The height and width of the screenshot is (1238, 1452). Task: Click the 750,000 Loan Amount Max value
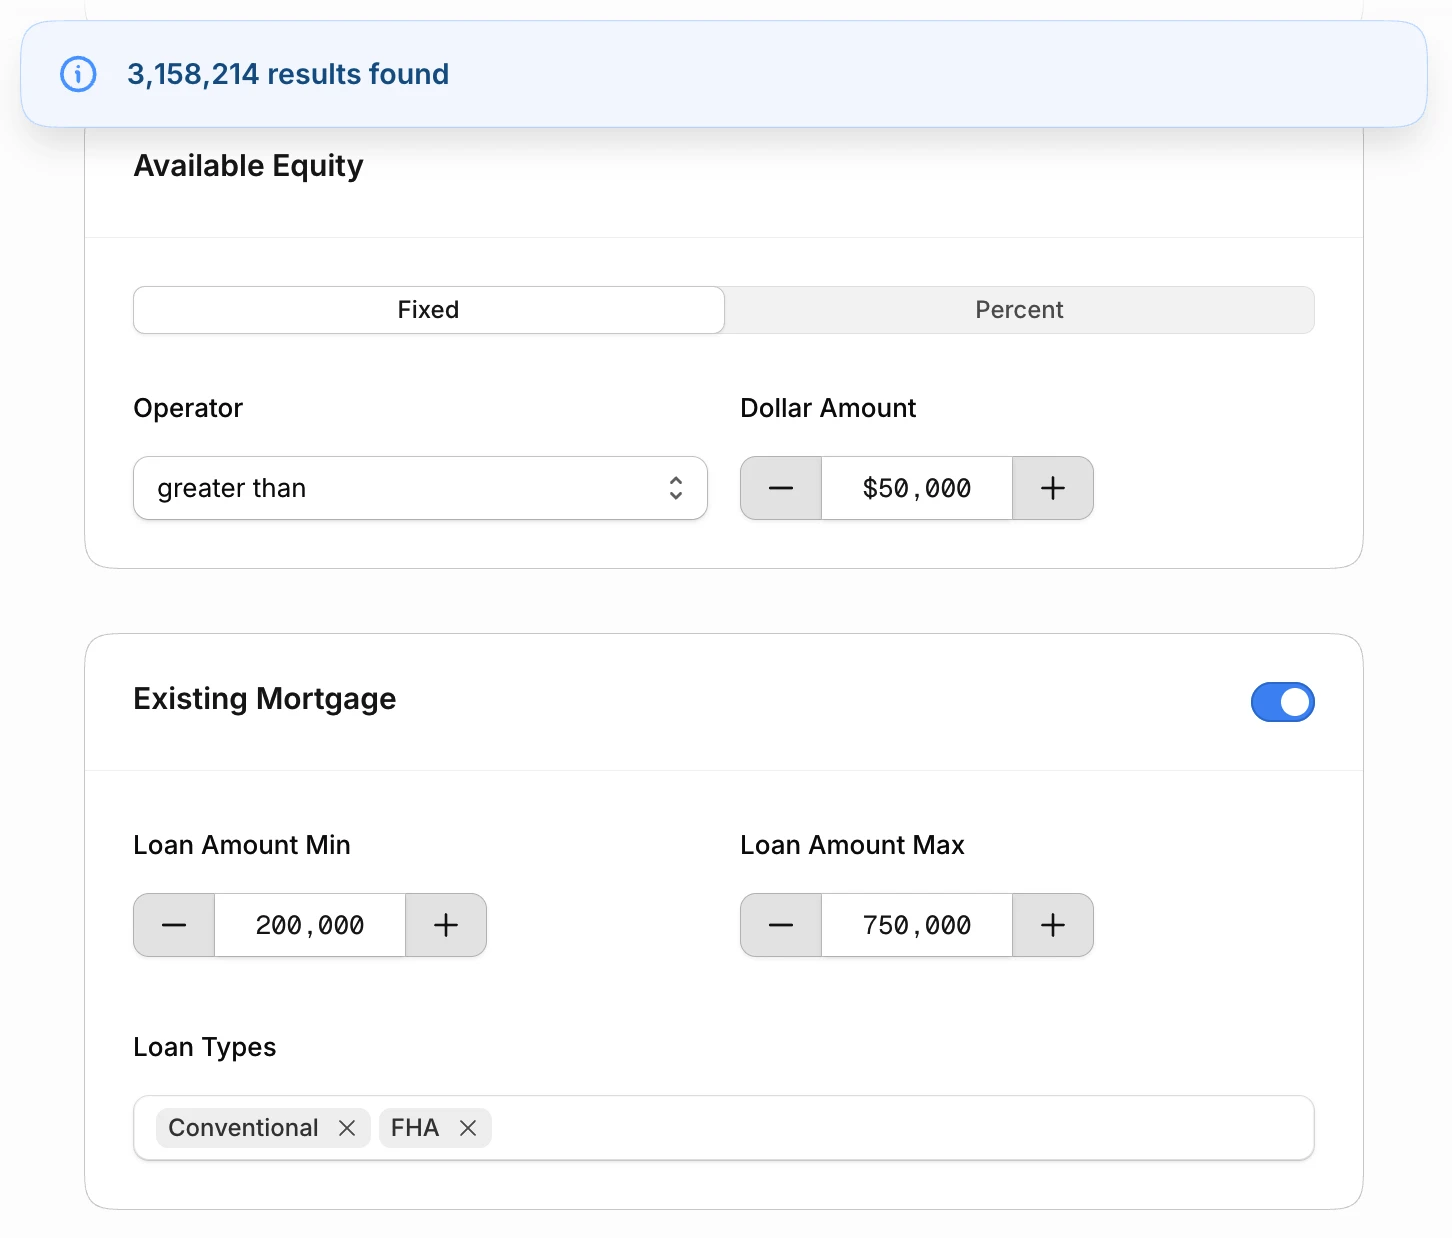(x=916, y=925)
